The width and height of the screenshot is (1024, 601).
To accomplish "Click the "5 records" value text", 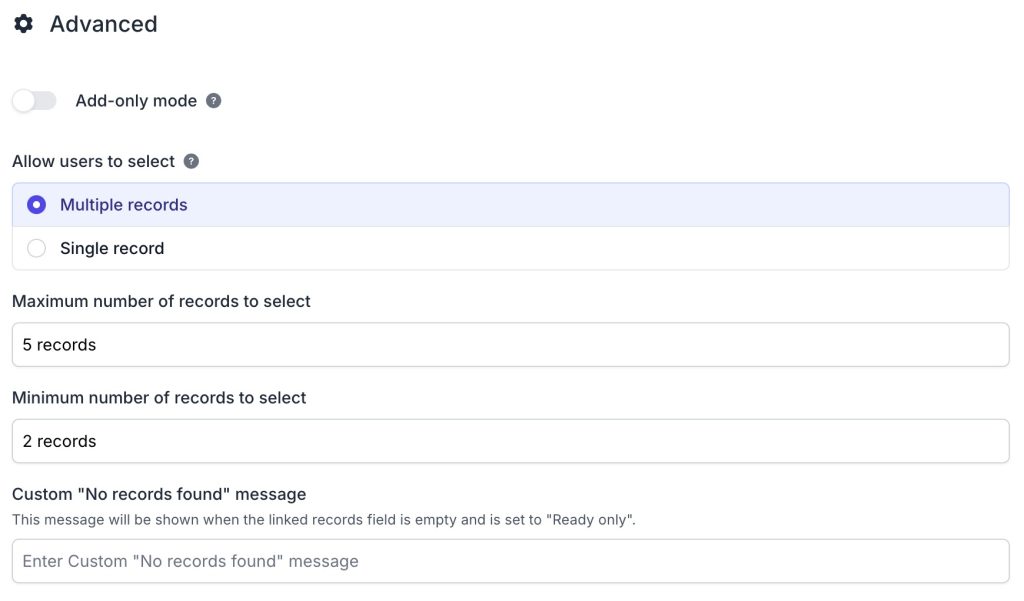I will 59,345.
